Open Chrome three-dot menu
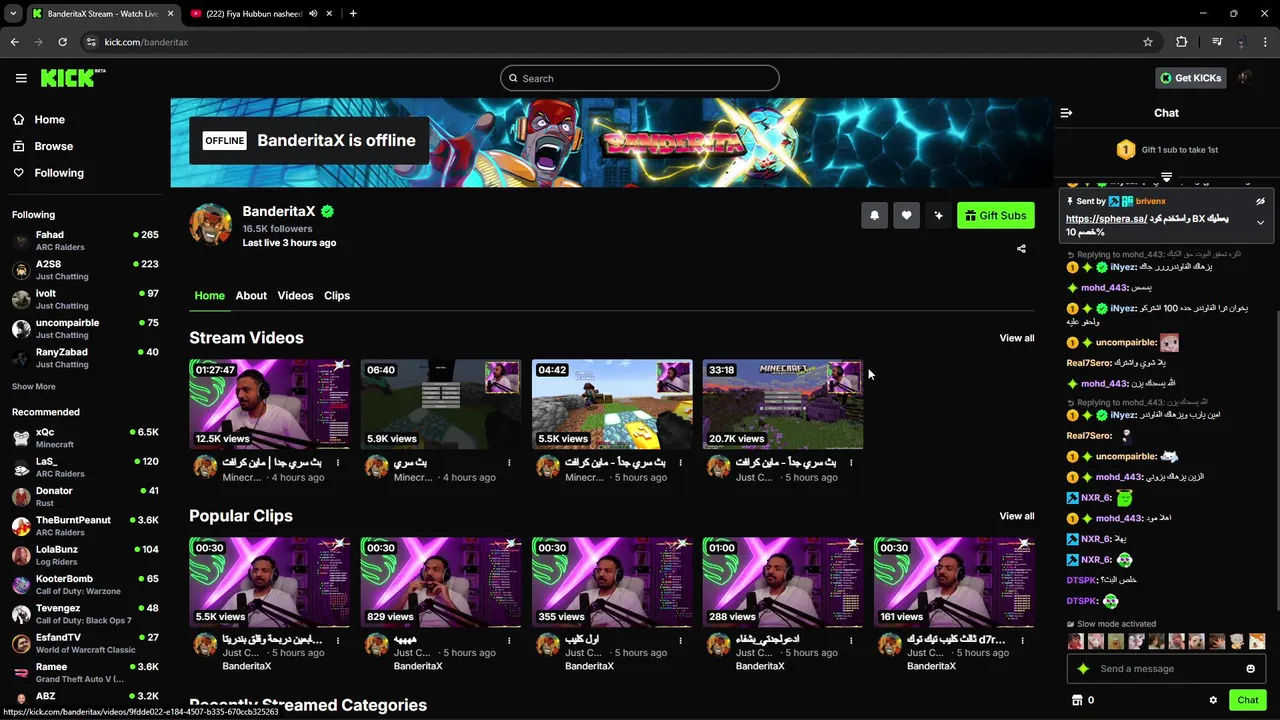1280x720 pixels. tap(1266, 42)
